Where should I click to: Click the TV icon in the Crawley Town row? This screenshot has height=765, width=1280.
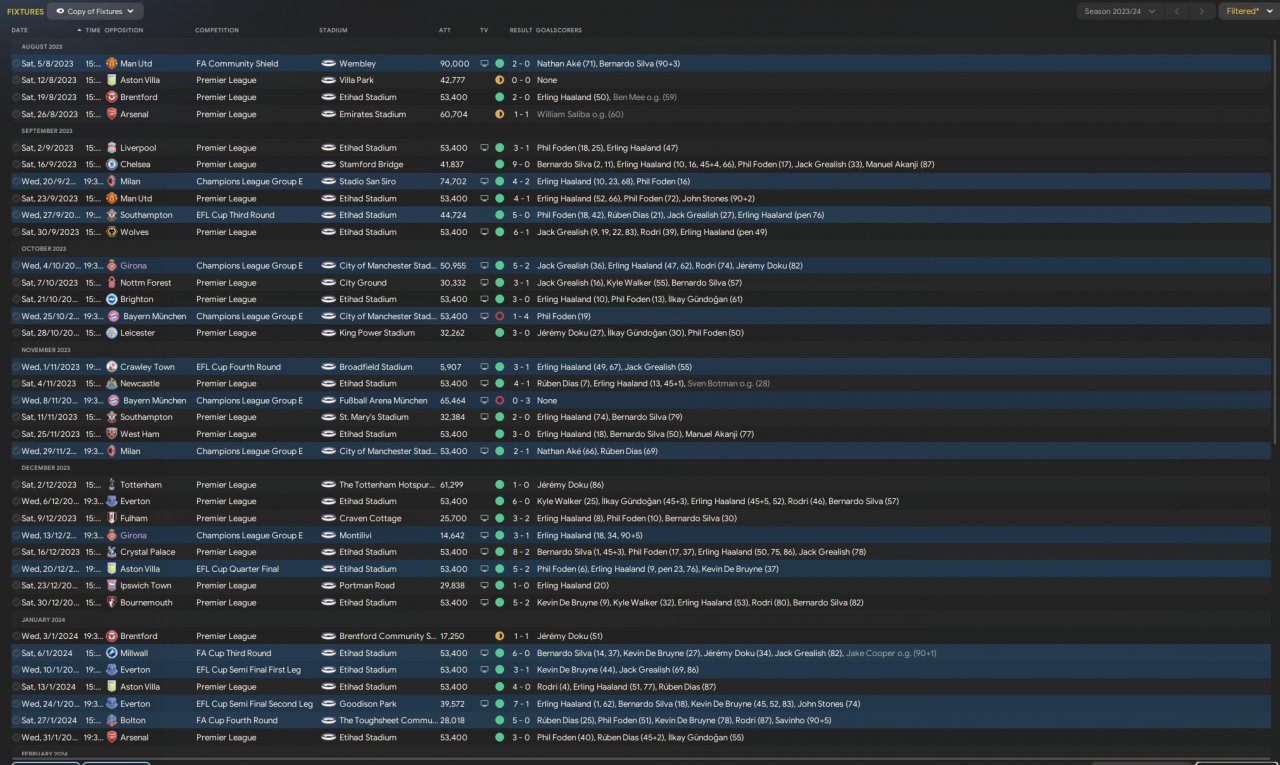click(x=484, y=367)
